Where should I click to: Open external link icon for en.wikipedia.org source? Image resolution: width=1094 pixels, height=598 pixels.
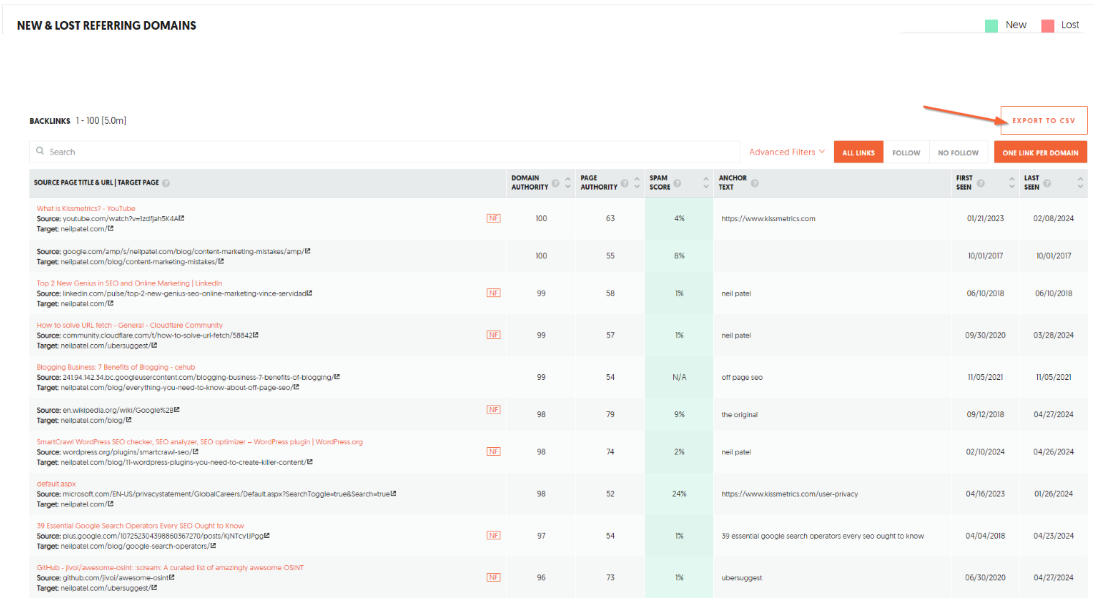pyautogui.click(x=177, y=410)
